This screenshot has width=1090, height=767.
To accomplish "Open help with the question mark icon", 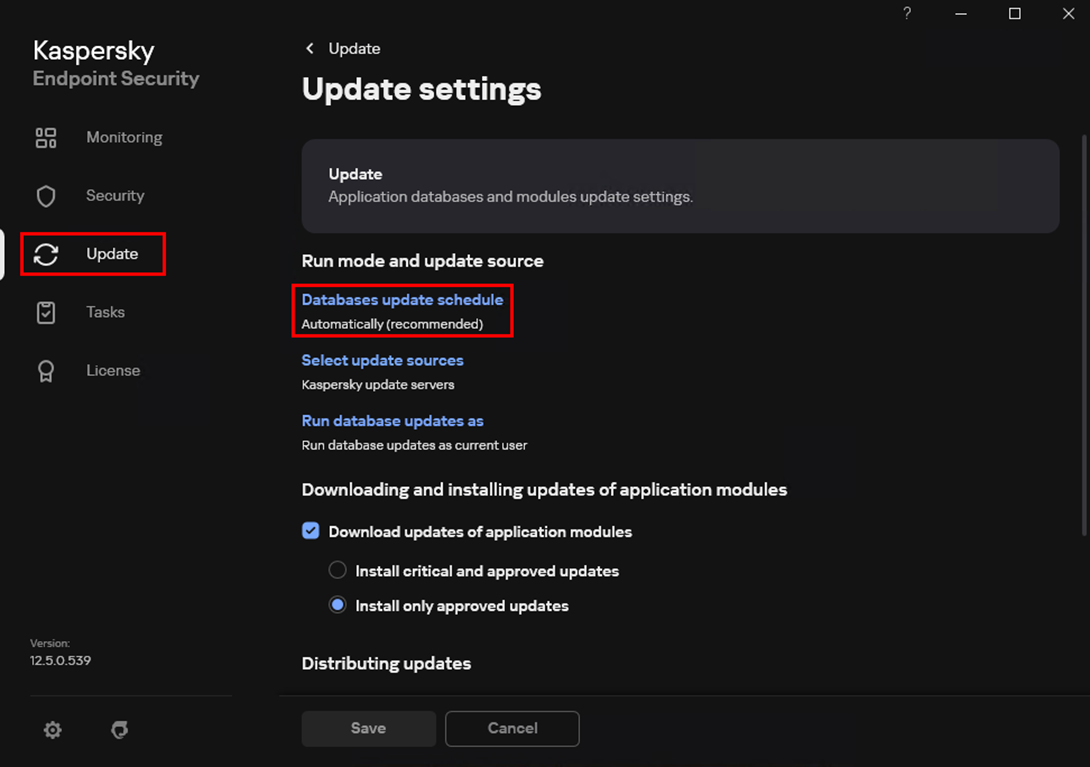I will click(x=907, y=14).
